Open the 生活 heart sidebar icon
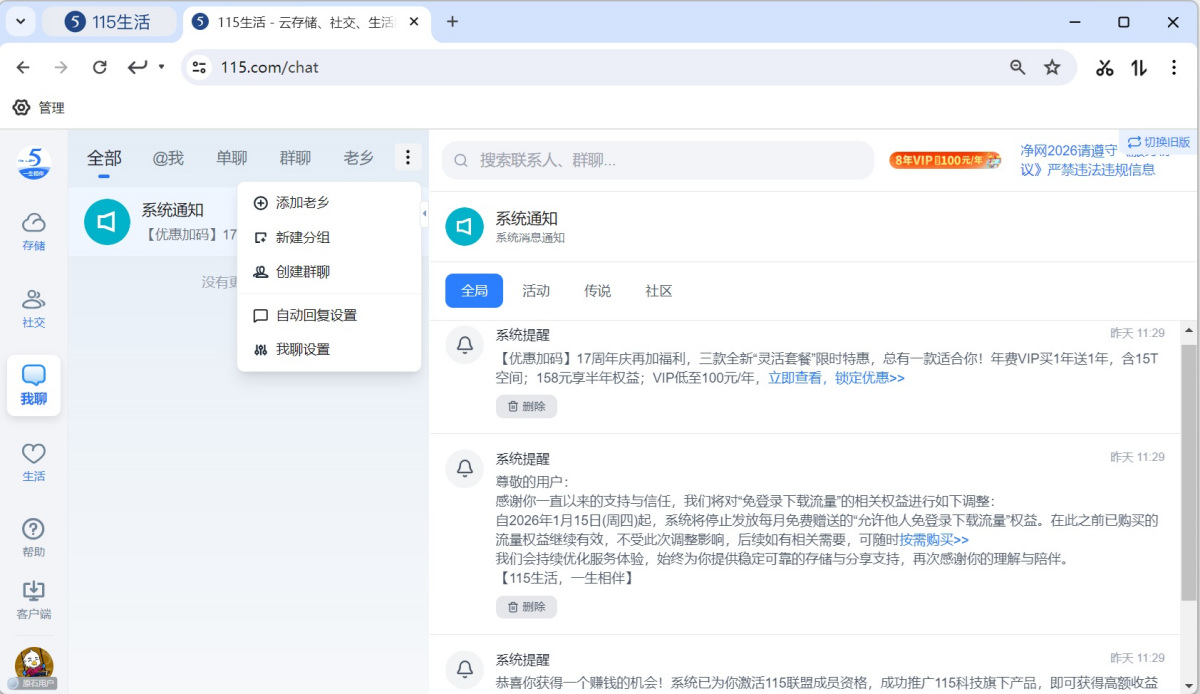Screen dimensions: 1200x694 coord(34,462)
